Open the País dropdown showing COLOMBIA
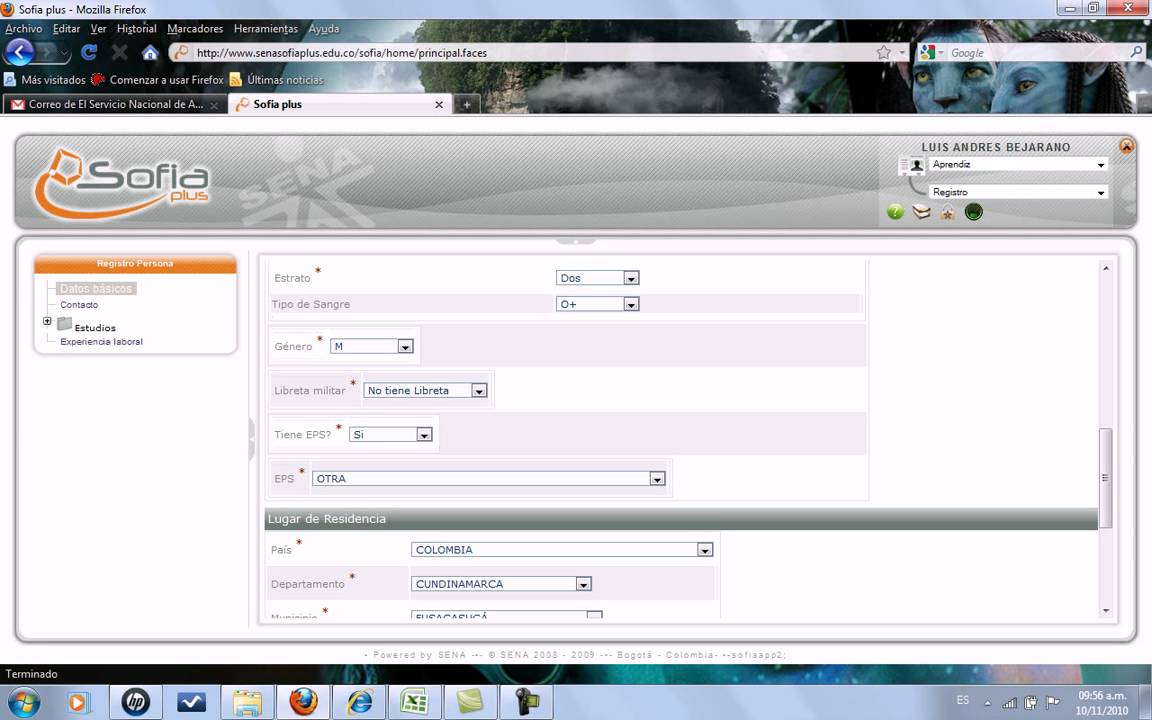This screenshot has height=720, width=1152. 562,550
